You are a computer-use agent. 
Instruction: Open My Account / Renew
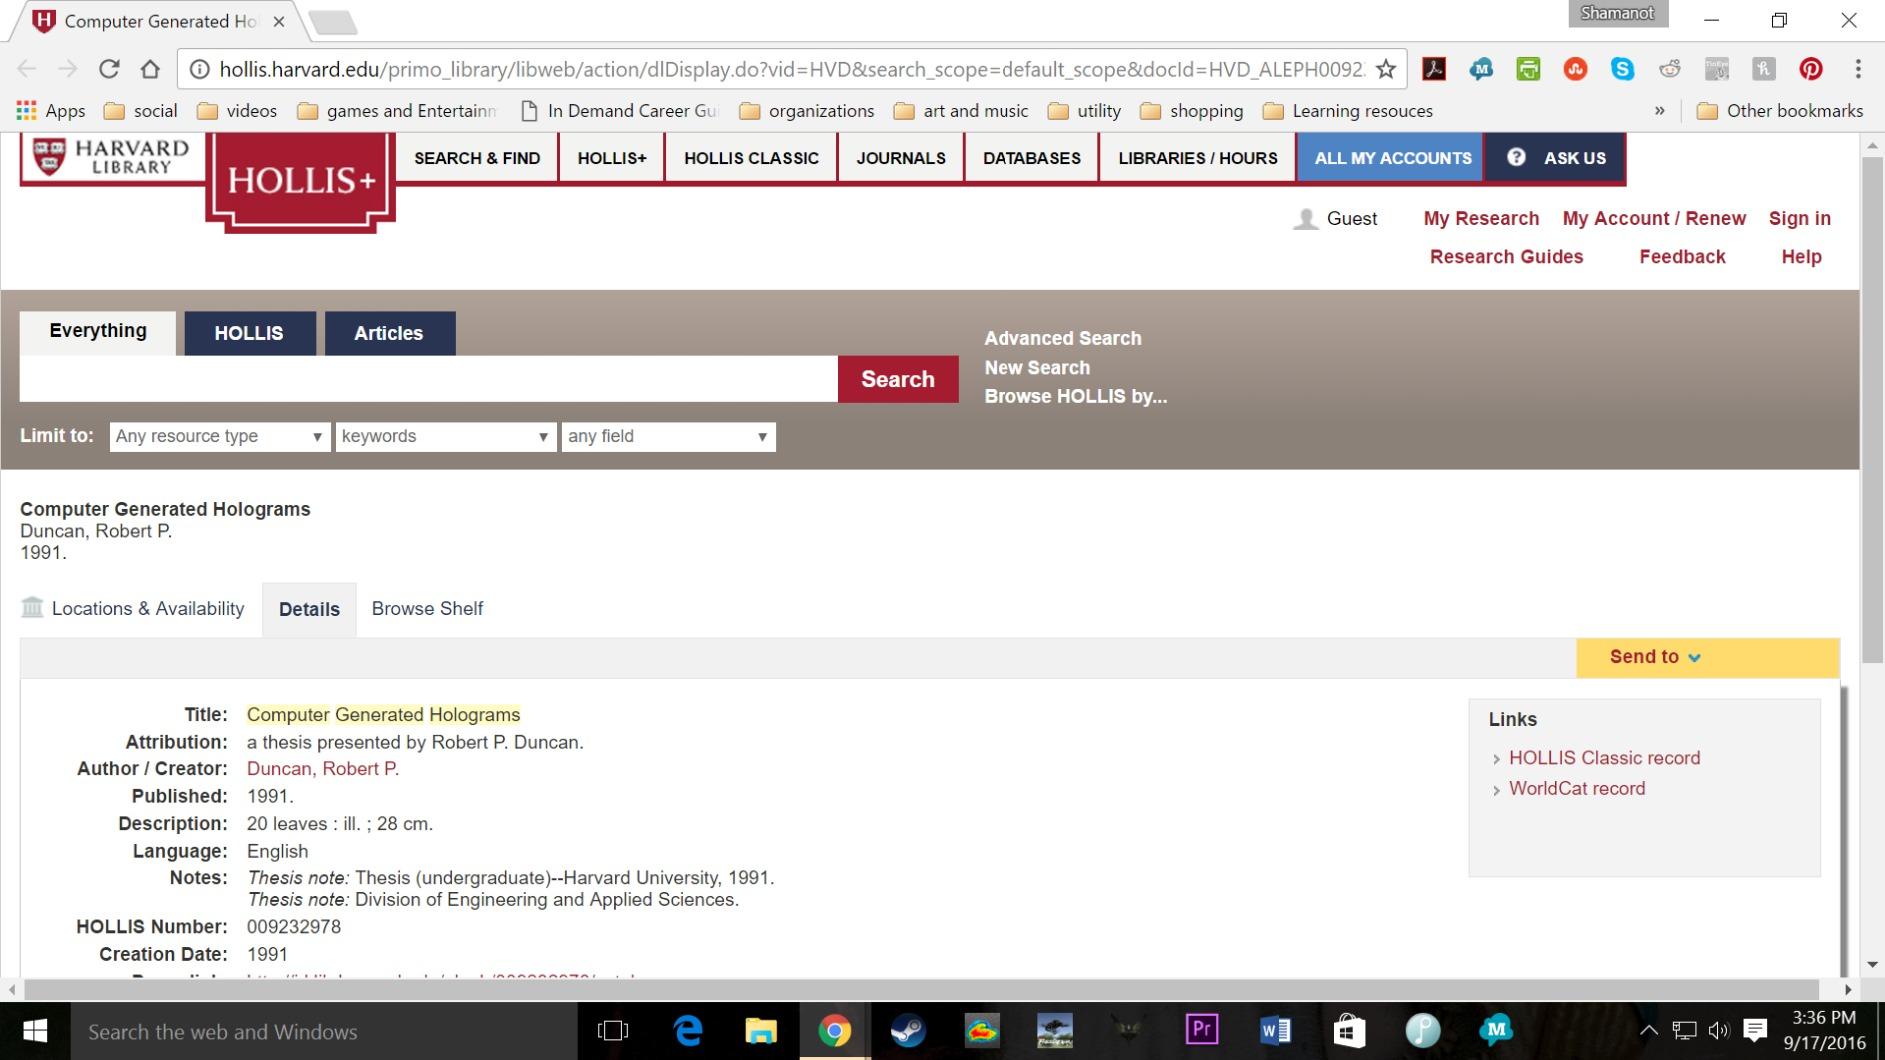coord(1654,219)
